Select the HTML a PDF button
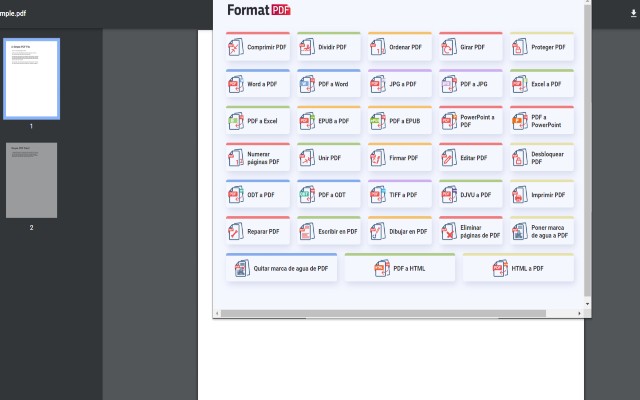The width and height of the screenshot is (640, 400). click(518, 268)
